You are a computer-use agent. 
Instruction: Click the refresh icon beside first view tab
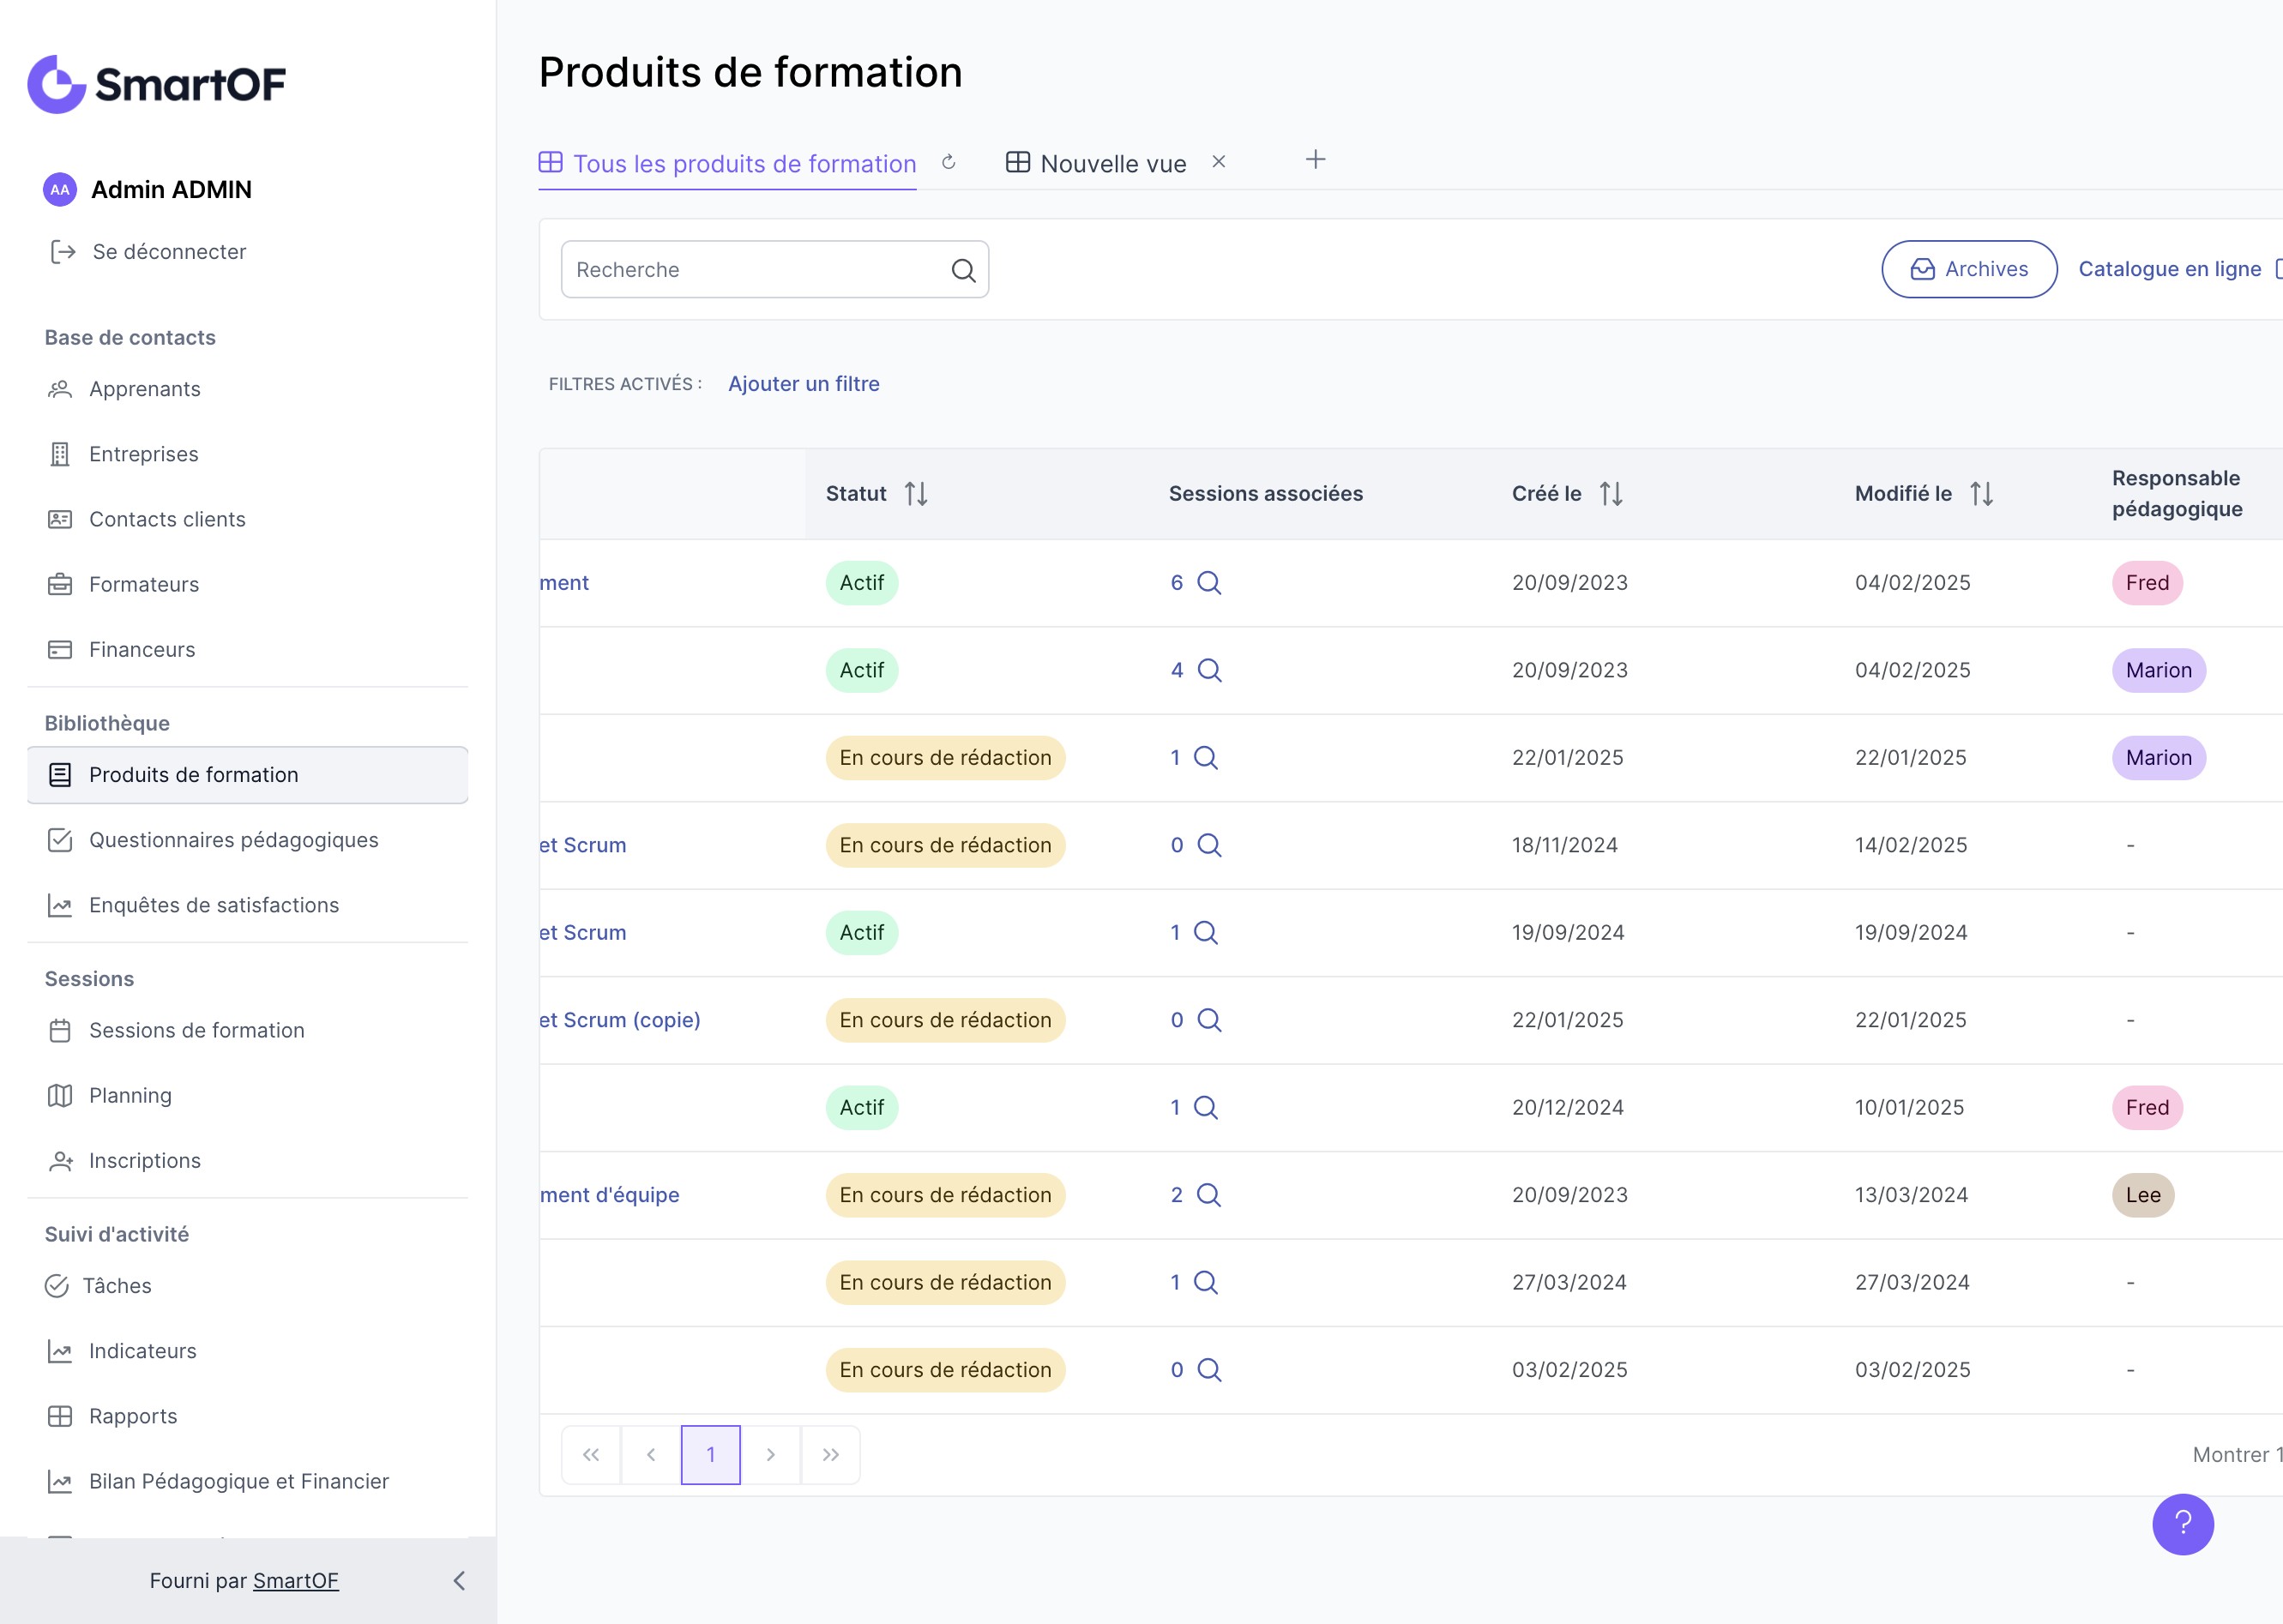tap(948, 162)
